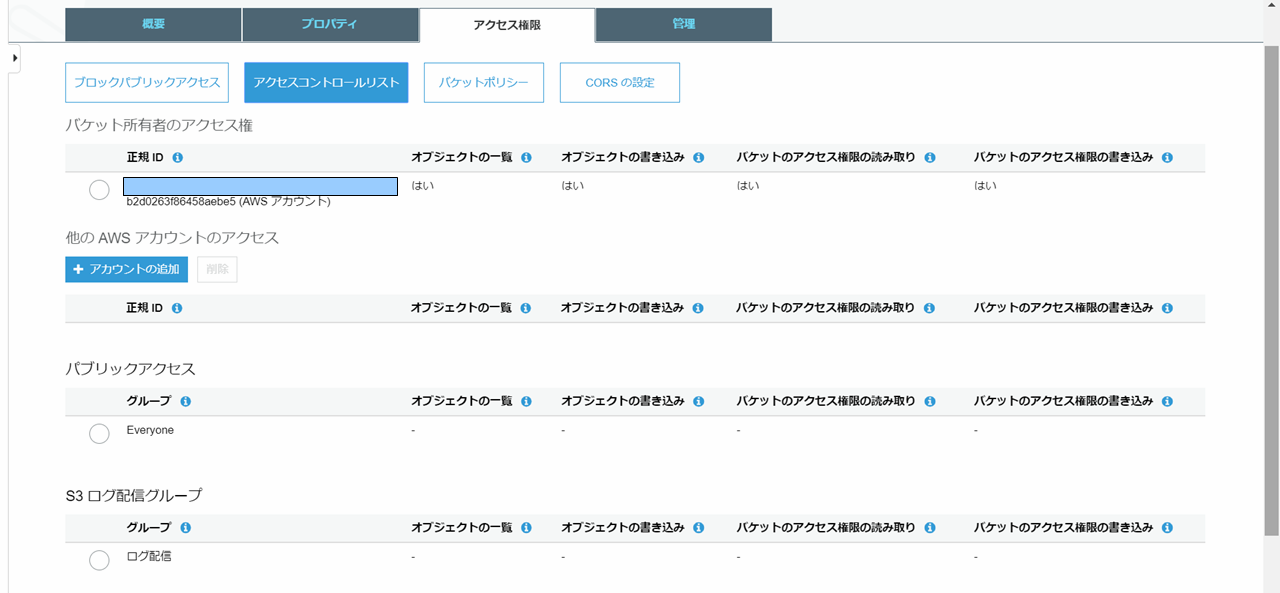Open the 概要 tab
The height and width of the screenshot is (593, 1280).
click(153, 24)
